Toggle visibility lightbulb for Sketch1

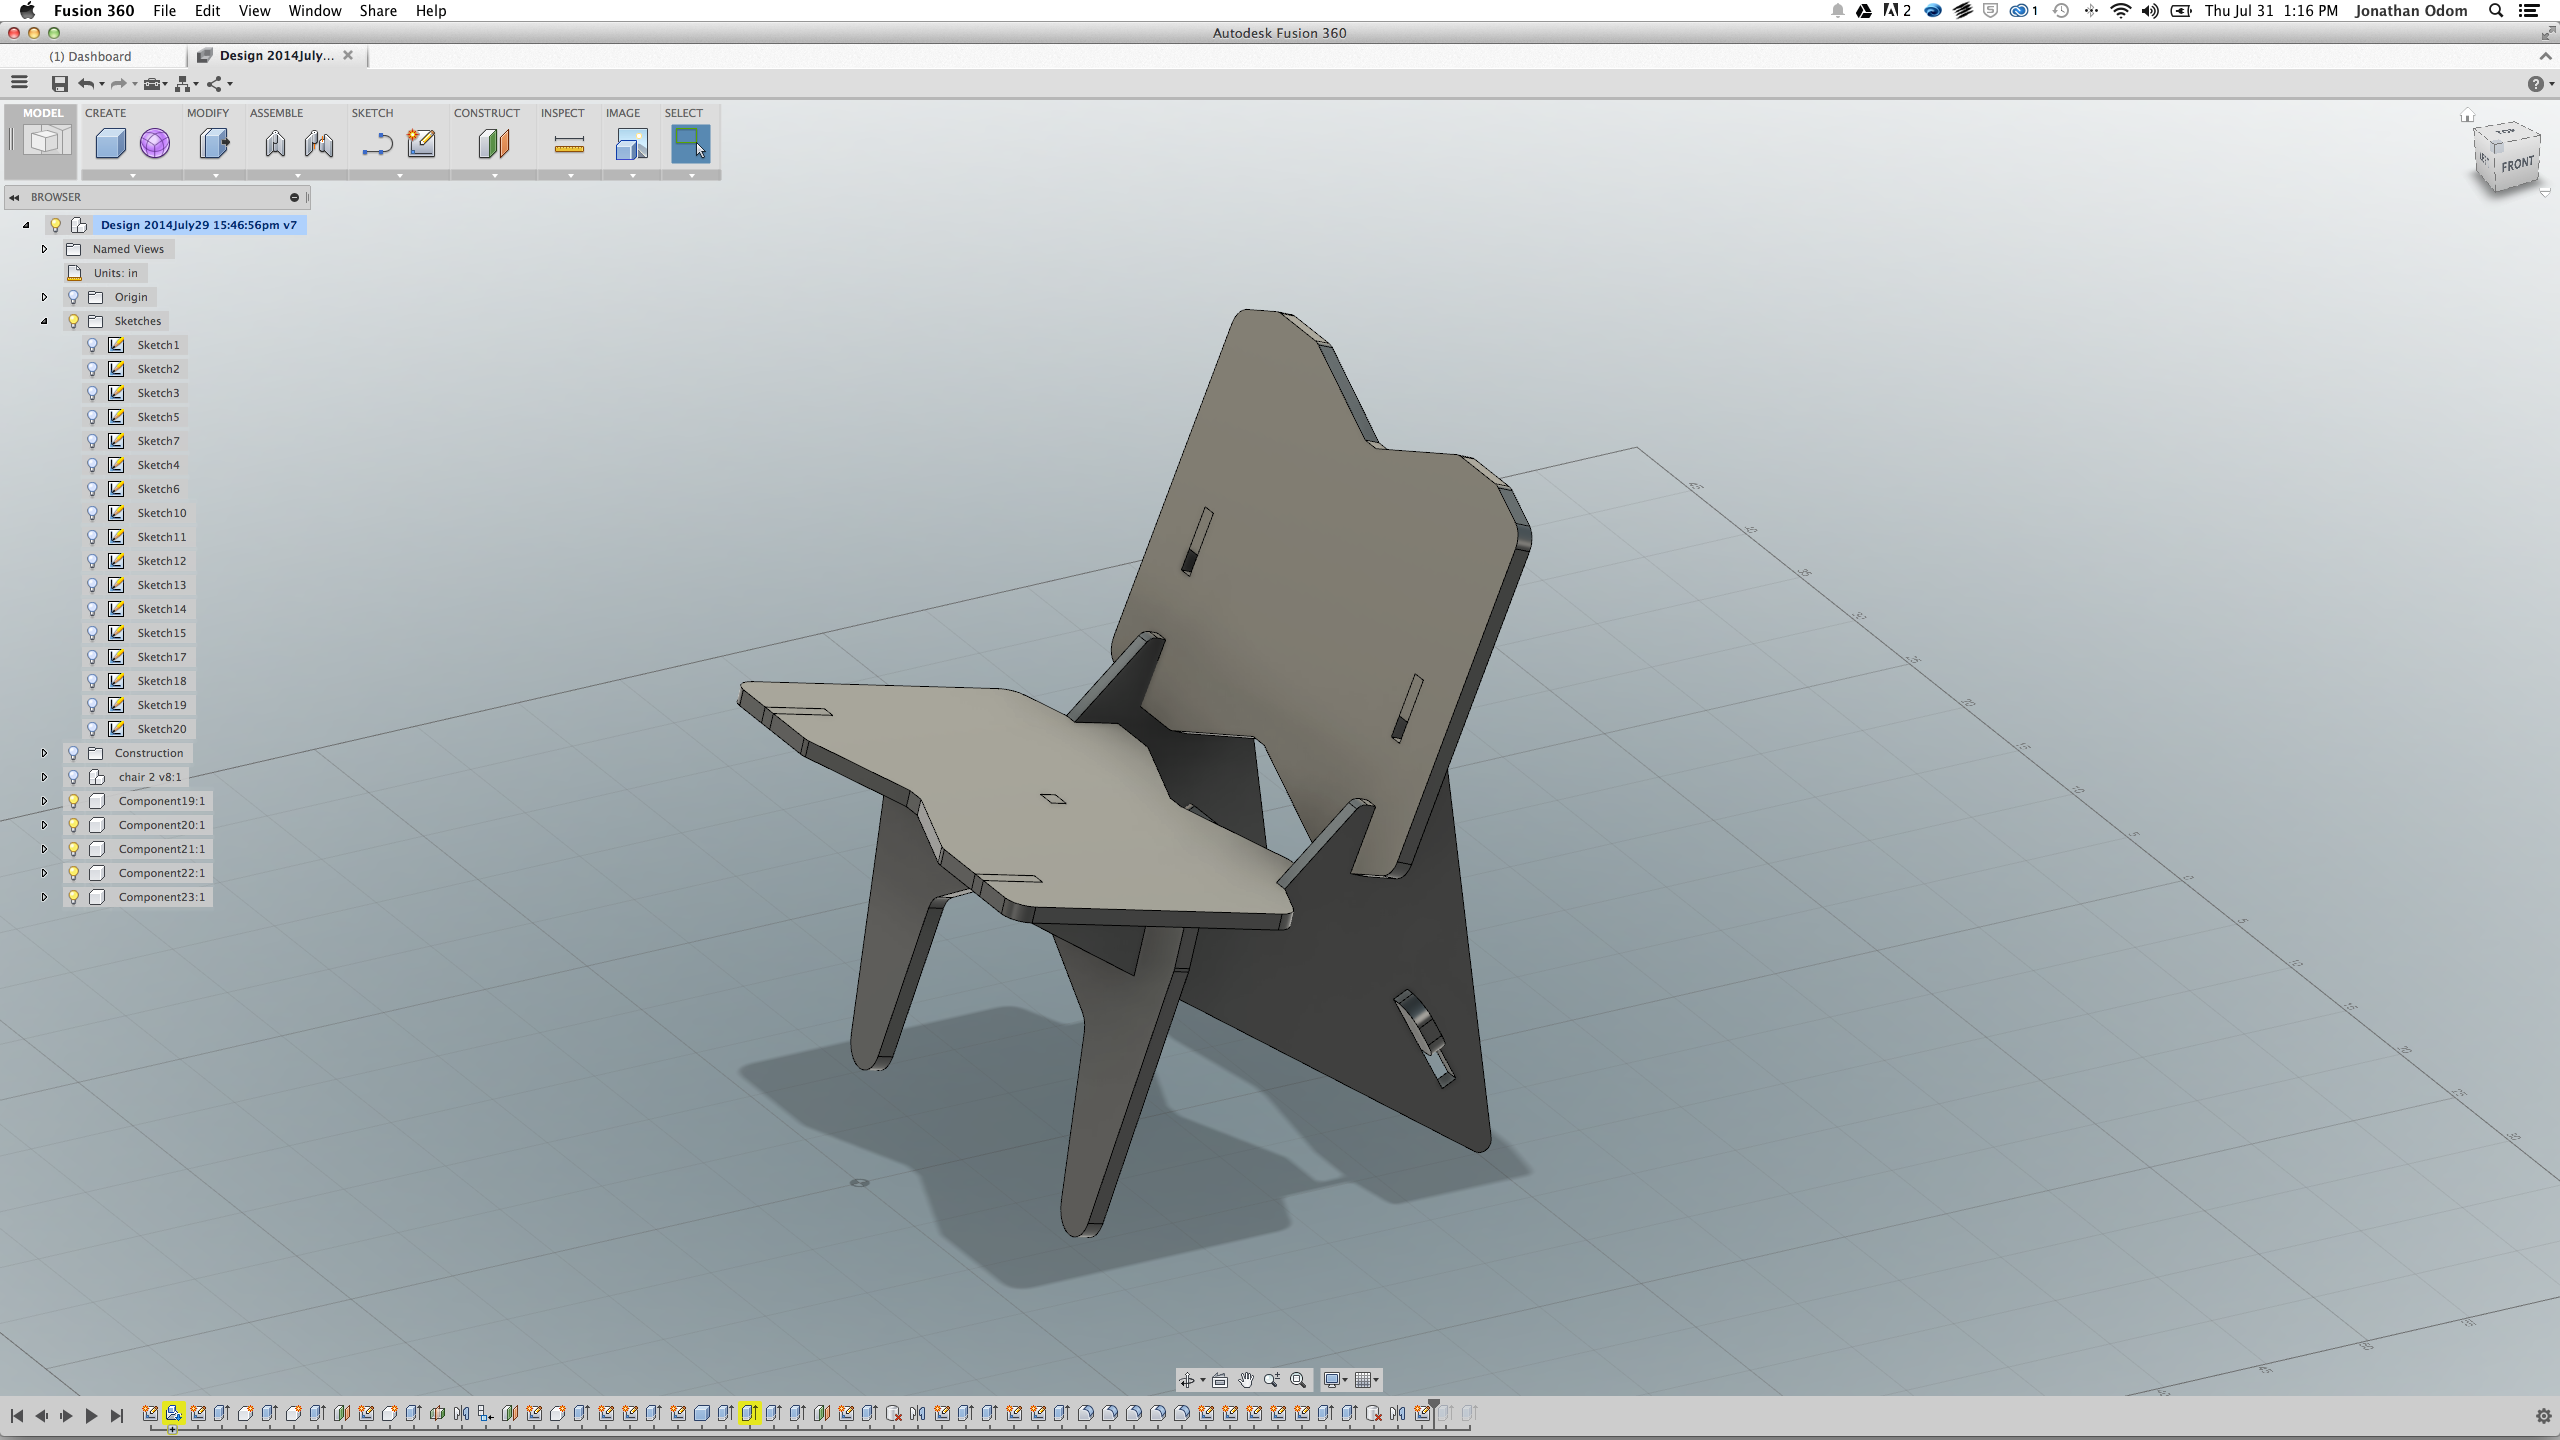(x=92, y=345)
